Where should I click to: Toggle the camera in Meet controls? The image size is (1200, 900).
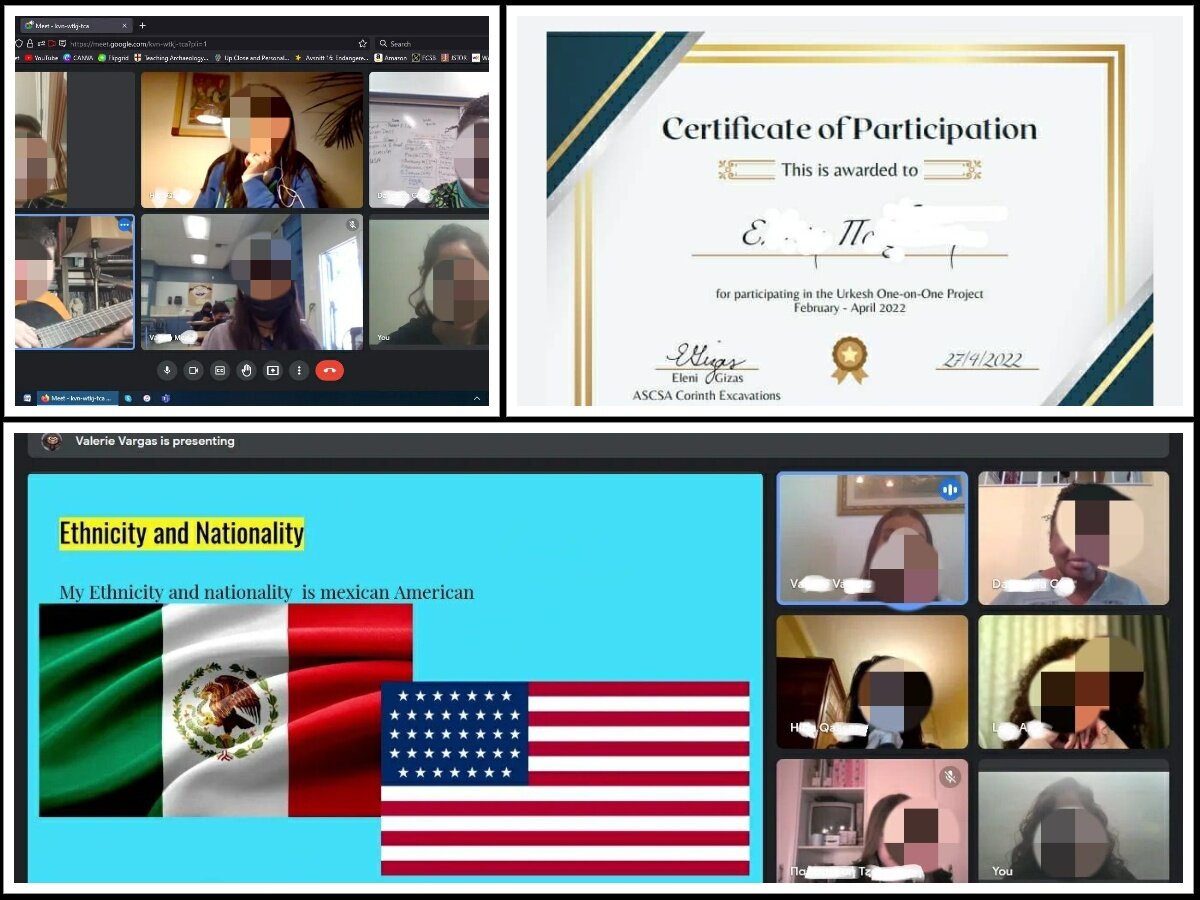point(194,370)
